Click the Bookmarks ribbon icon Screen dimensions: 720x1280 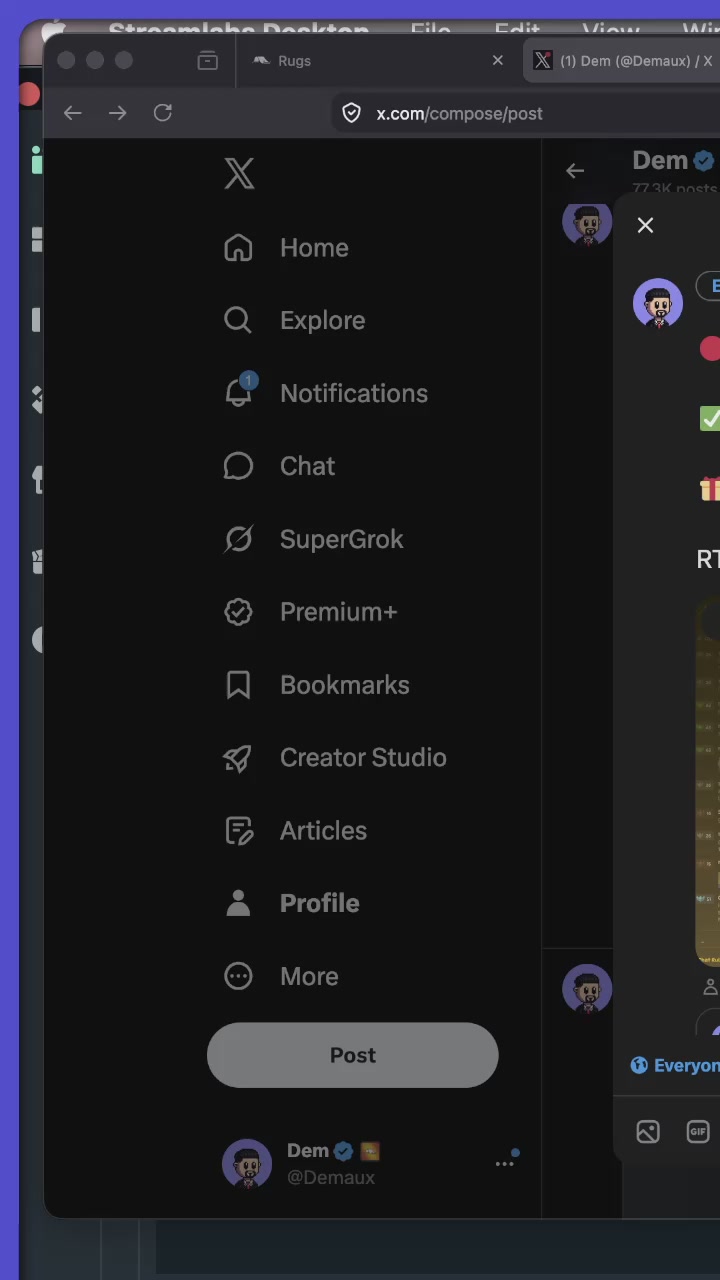click(238, 685)
